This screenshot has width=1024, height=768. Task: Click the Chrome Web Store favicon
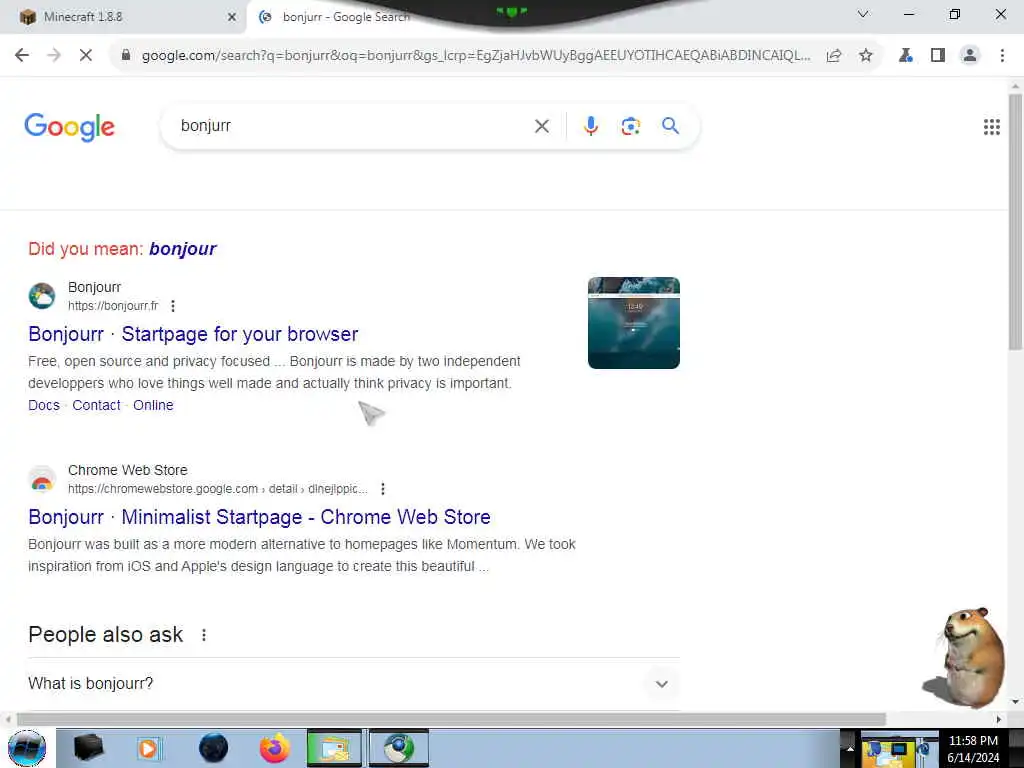tap(42, 479)
